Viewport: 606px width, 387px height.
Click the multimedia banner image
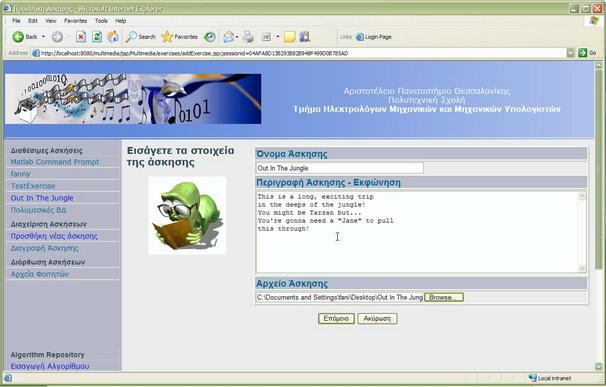point(133,99)
